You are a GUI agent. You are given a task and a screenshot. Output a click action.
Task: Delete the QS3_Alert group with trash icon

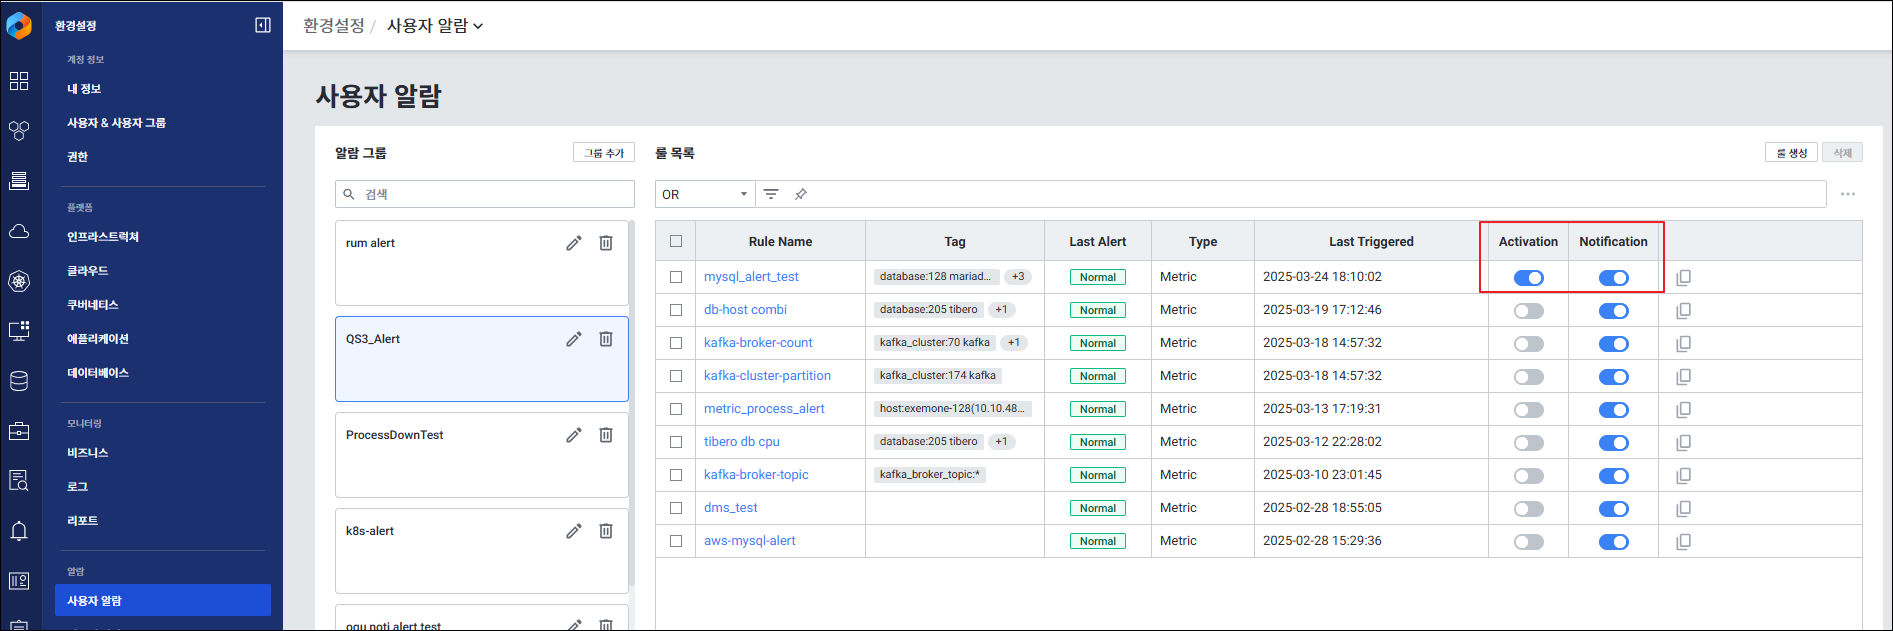[606, 339]
